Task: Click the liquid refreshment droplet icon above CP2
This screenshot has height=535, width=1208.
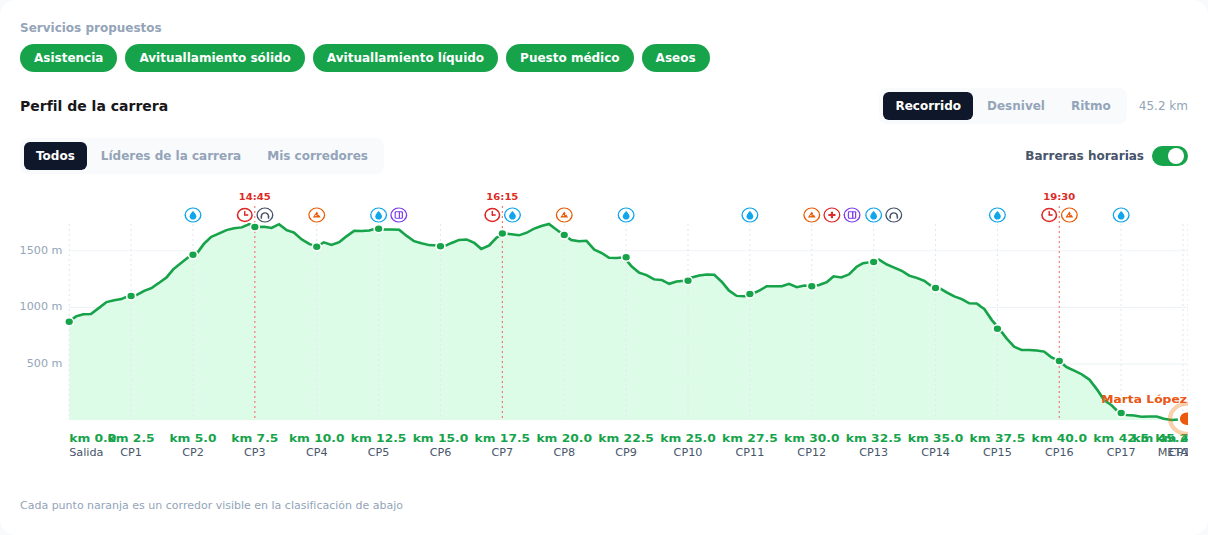Action: (x=193, y=215)
